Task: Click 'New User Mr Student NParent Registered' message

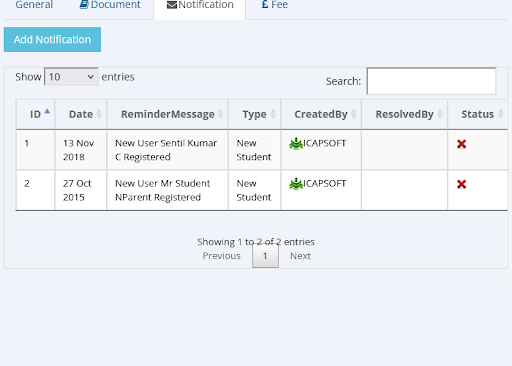Action: [x=163, y=190]
